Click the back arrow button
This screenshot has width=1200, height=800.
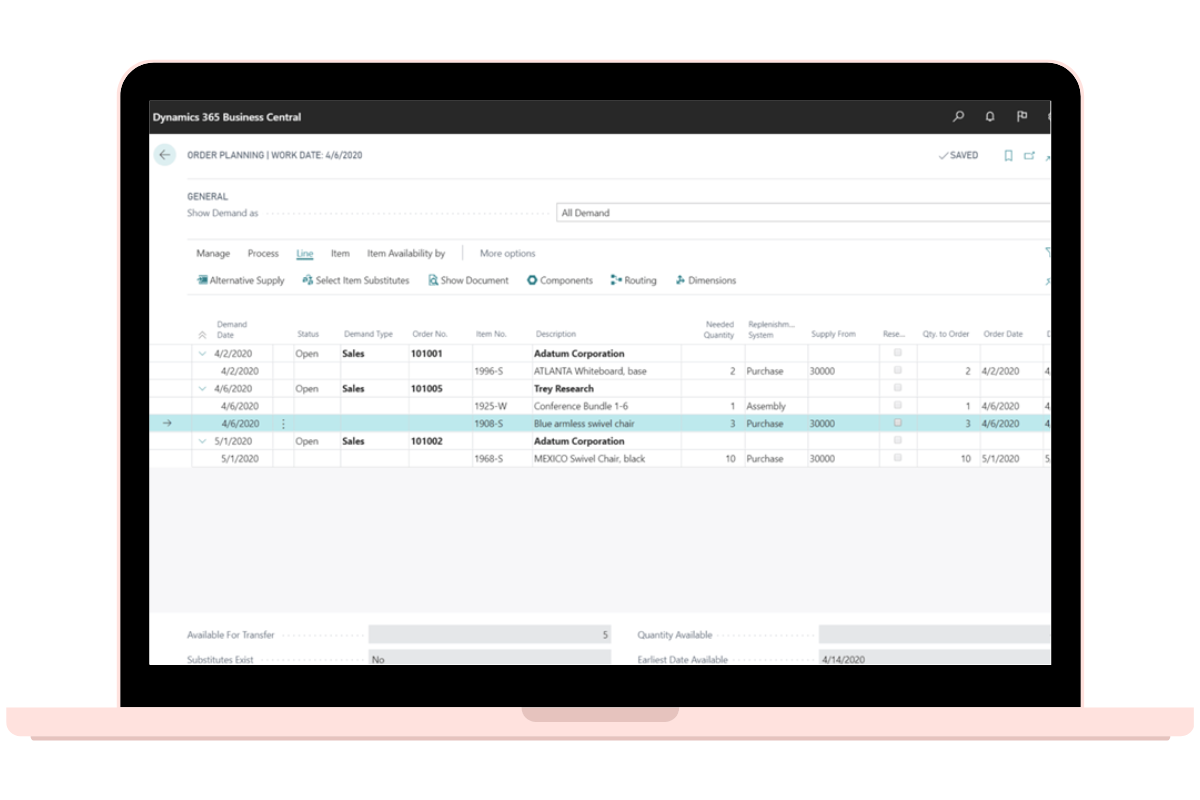pos(165,155)
